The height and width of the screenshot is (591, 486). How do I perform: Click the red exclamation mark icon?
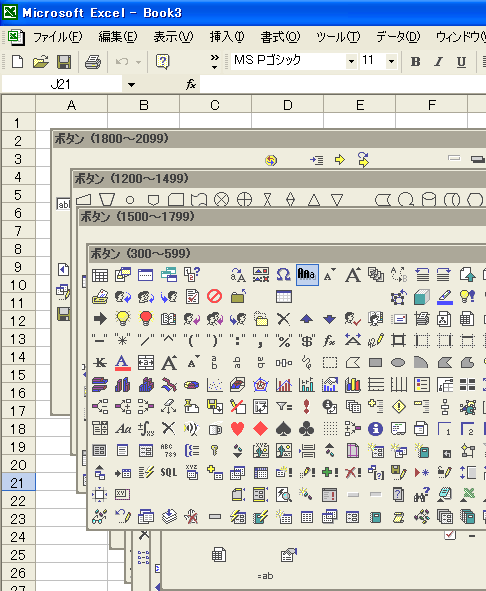click(307, 407)
